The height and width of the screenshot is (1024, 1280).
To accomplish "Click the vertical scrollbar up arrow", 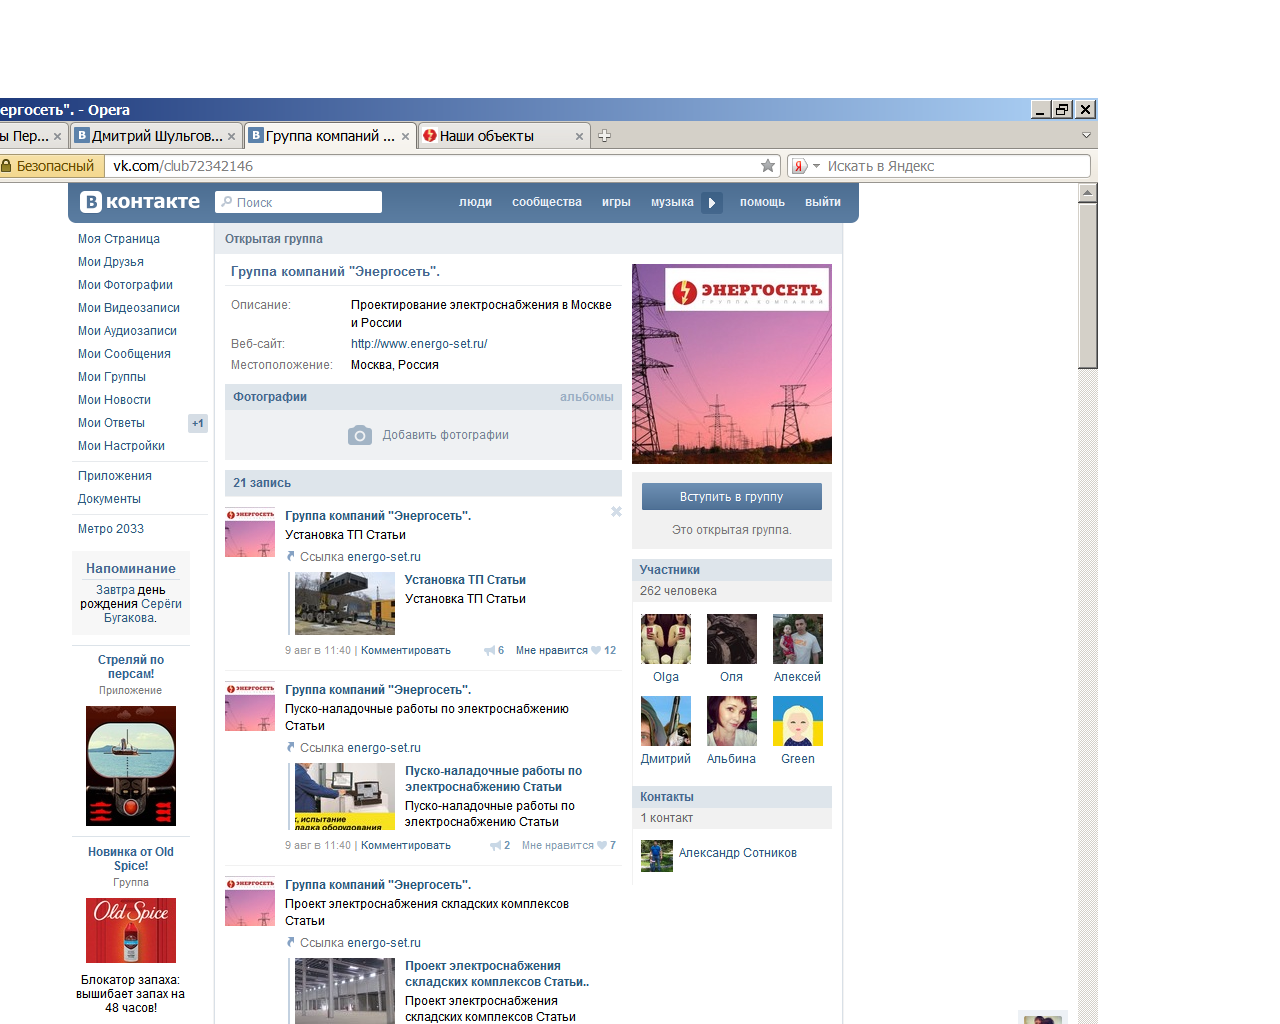I will pos(1088,192).
